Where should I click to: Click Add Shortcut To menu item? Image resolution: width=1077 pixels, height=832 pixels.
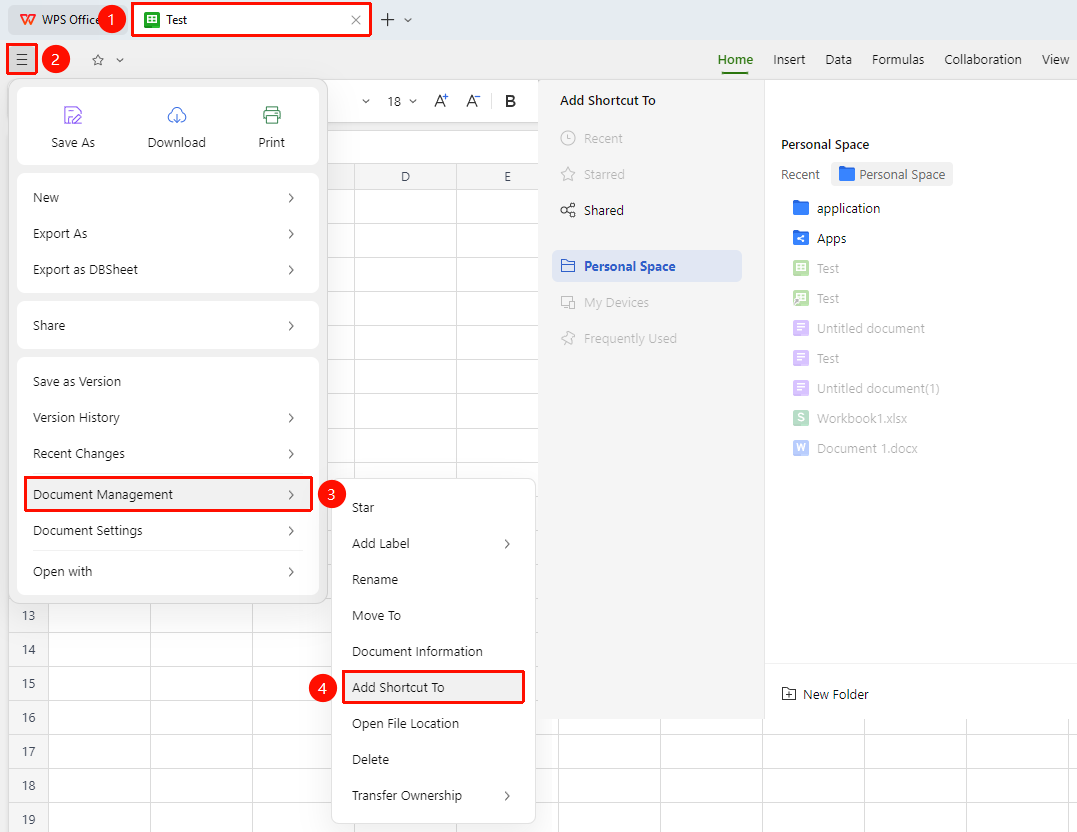433,687
